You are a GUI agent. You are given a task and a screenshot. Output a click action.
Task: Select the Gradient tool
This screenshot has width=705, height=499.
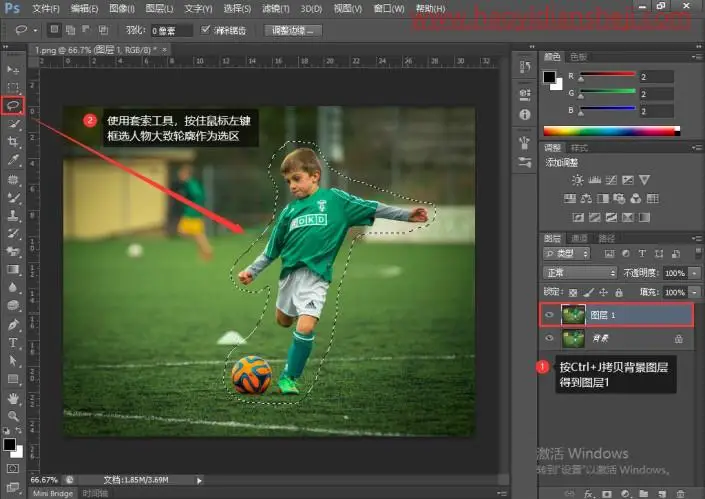click(x=13, y=269)
